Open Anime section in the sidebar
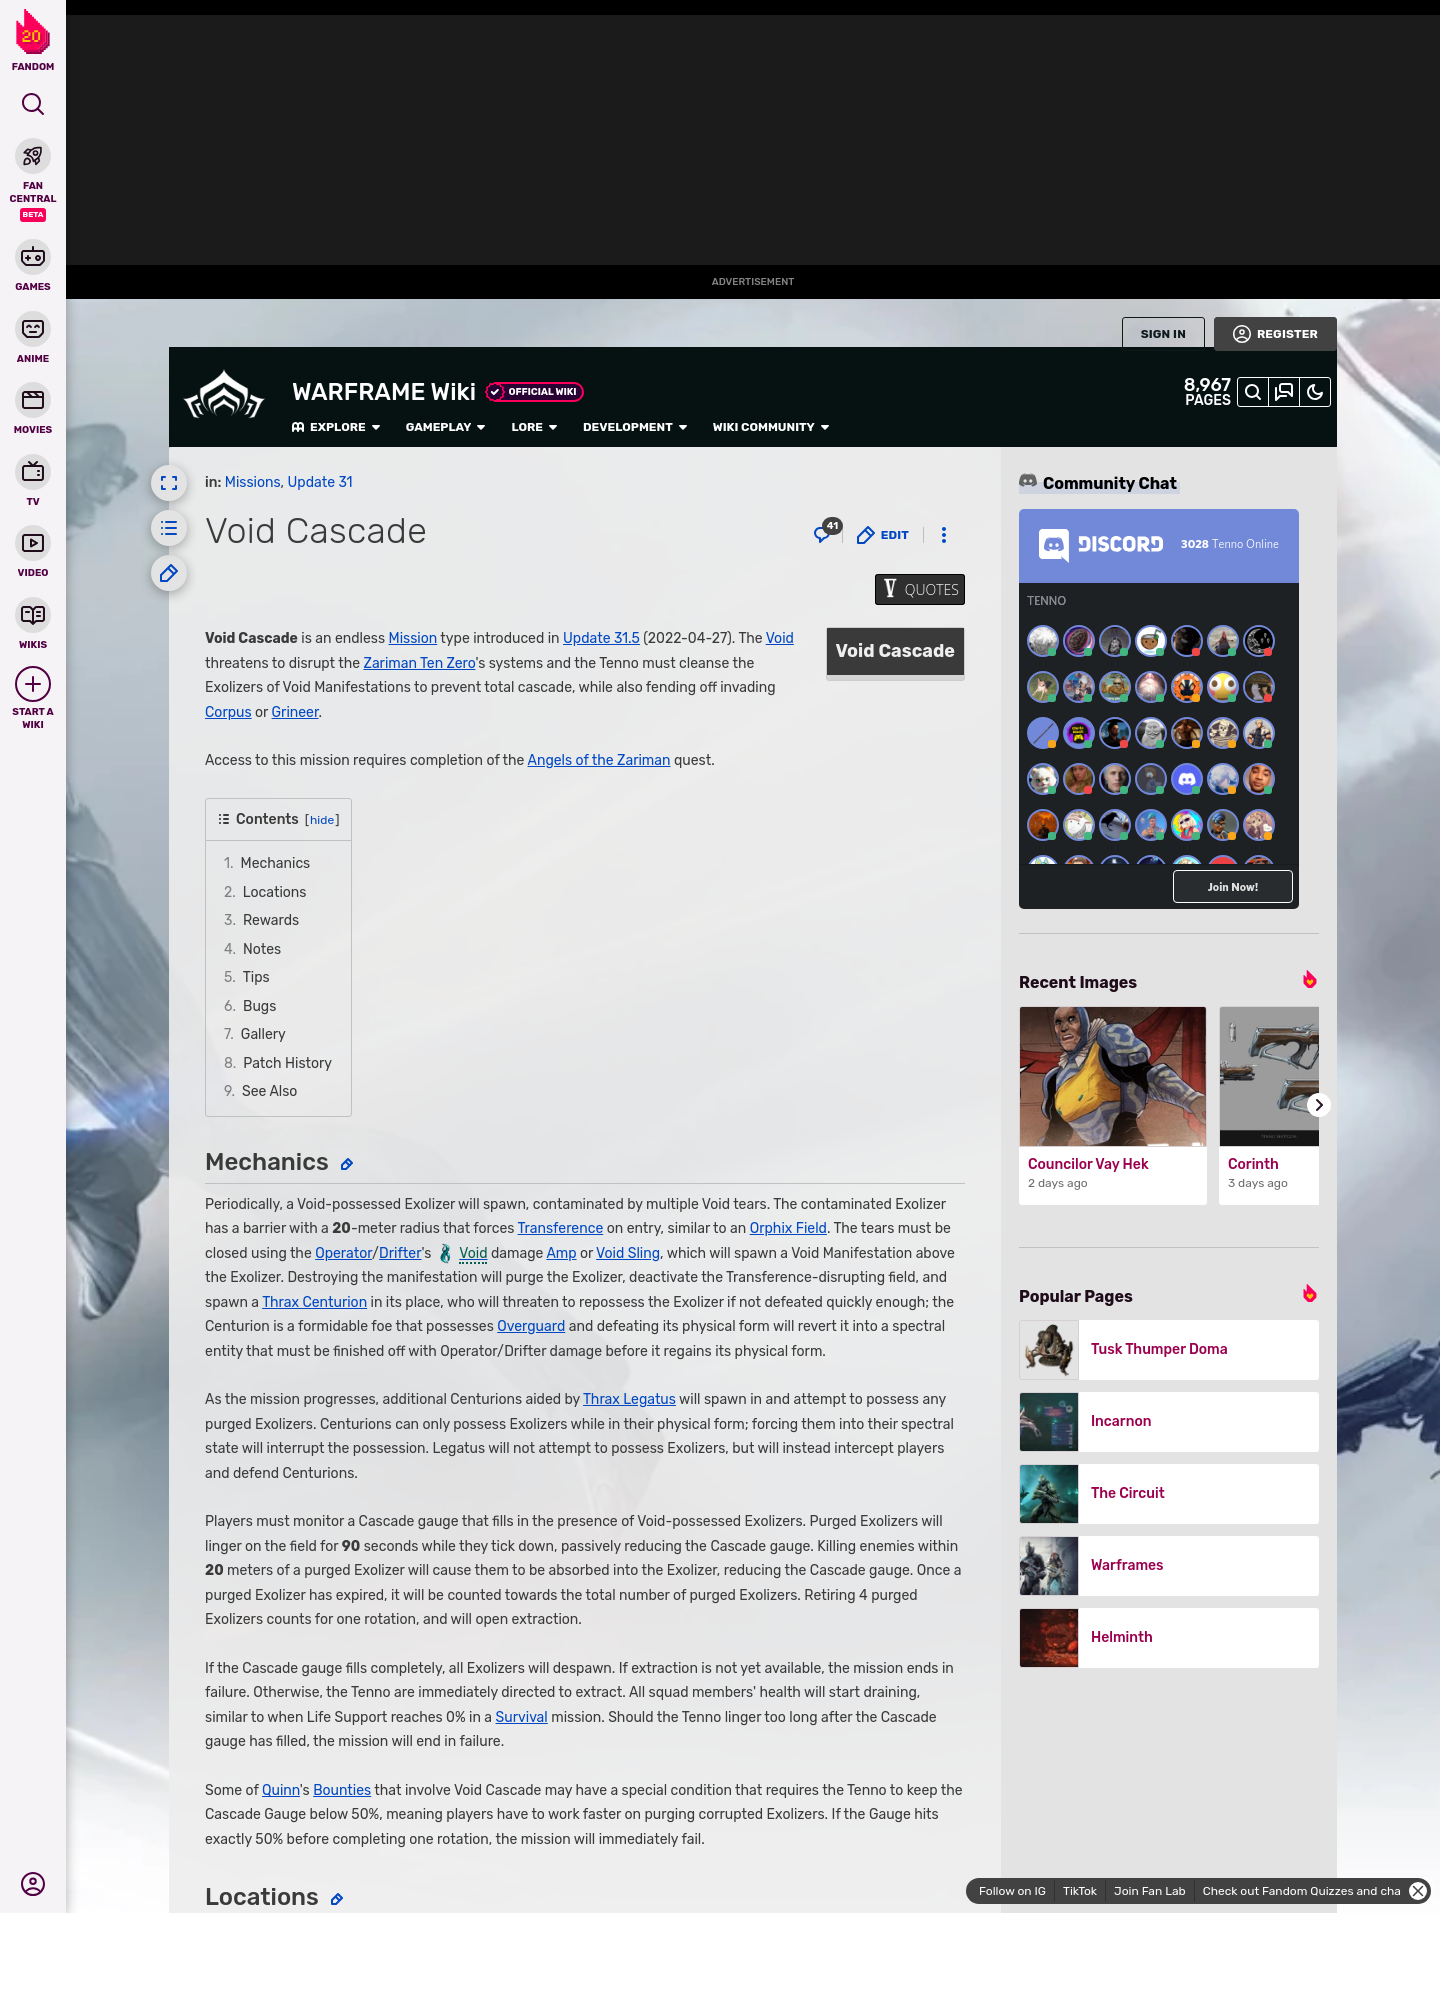The width and height of the screenshot is (1440, 2000). tap(33, 339)
